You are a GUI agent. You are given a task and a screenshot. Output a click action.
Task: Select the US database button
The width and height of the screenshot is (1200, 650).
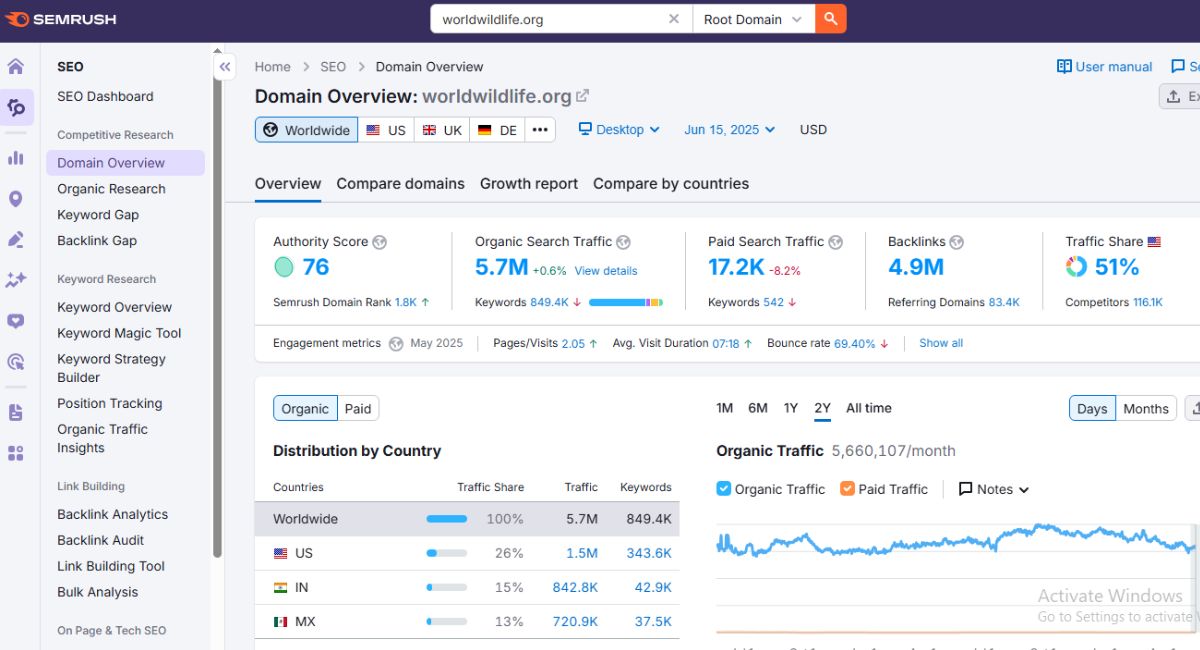click(x=386, y=130)
